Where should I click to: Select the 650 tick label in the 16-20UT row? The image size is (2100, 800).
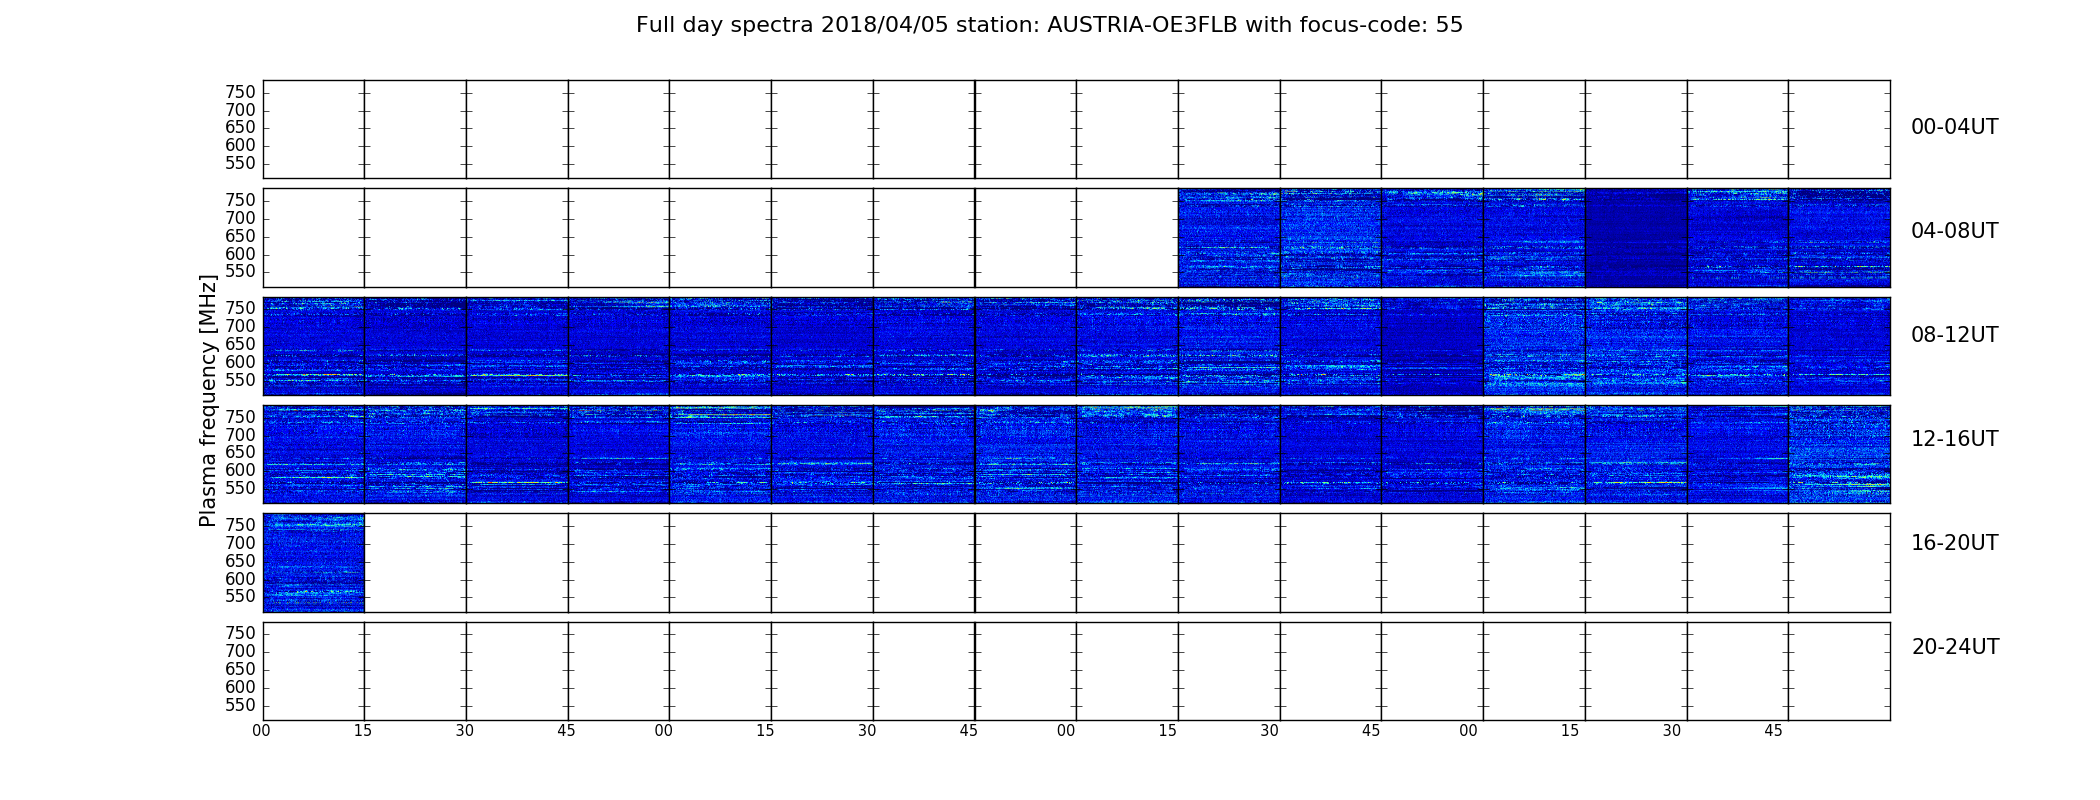(x=240, y=562)
